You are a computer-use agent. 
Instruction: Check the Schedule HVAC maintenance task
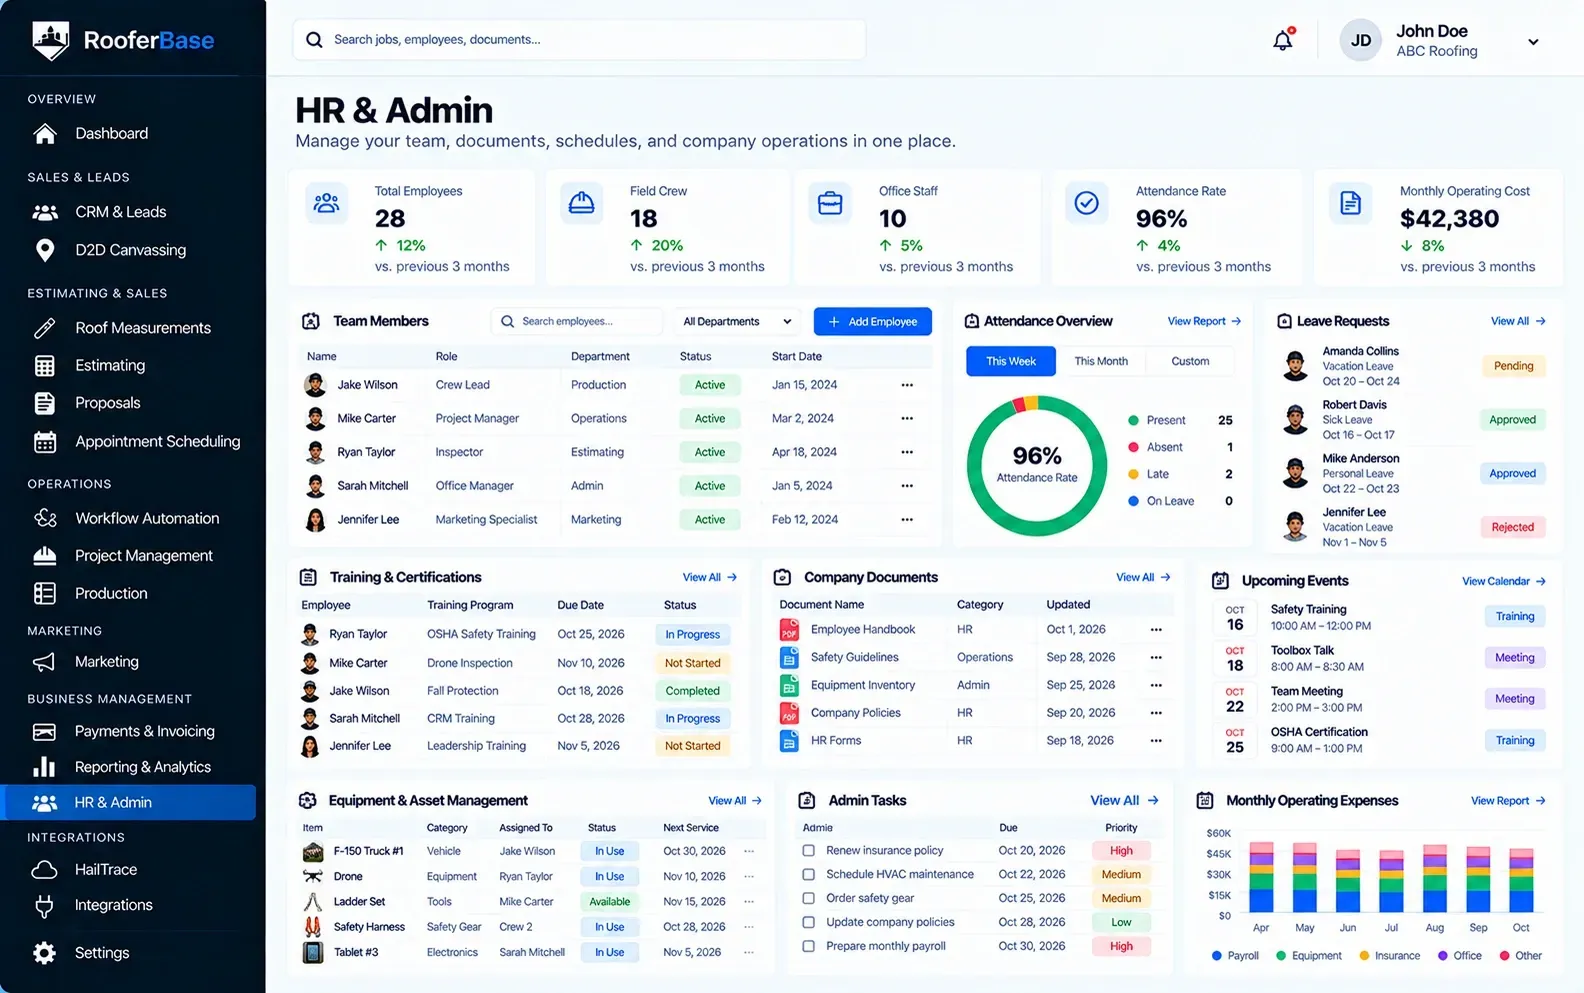pyautogui.click(x=809, y=875)
